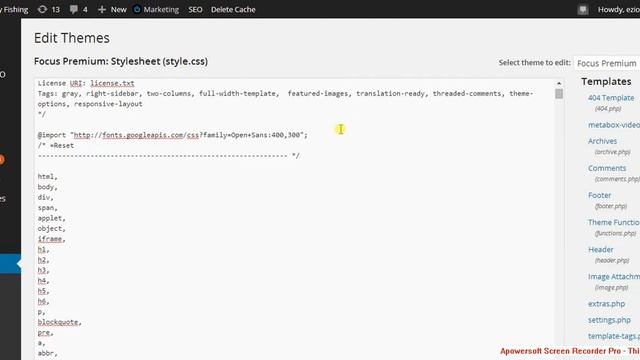The width and height of the screenshot is (640, 360).
Task: Click the Templates sidebar heading
Action: click(606, 82)
